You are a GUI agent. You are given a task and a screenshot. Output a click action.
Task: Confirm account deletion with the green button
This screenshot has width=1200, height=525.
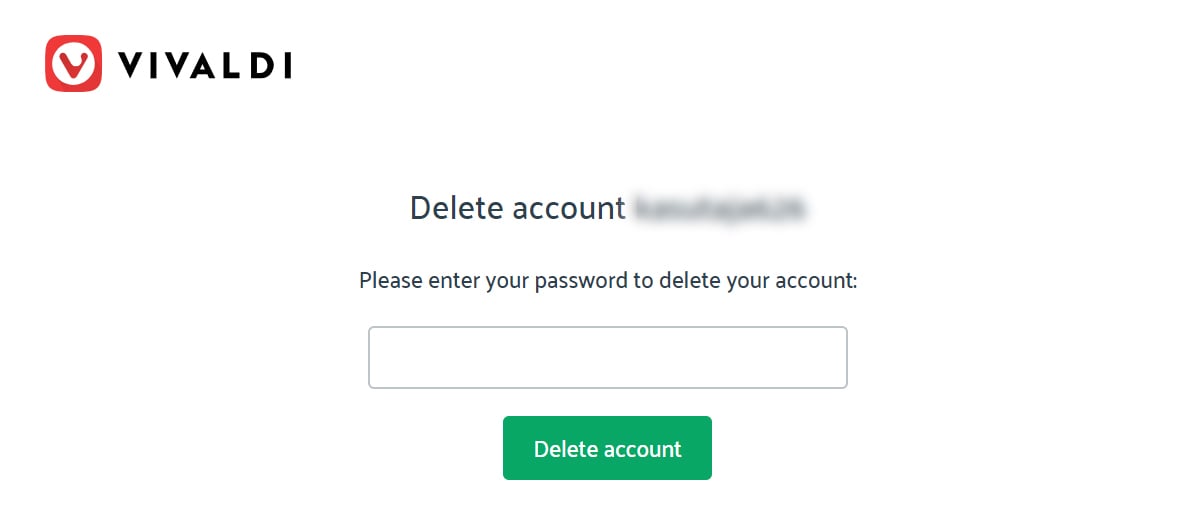coord(607,448)
